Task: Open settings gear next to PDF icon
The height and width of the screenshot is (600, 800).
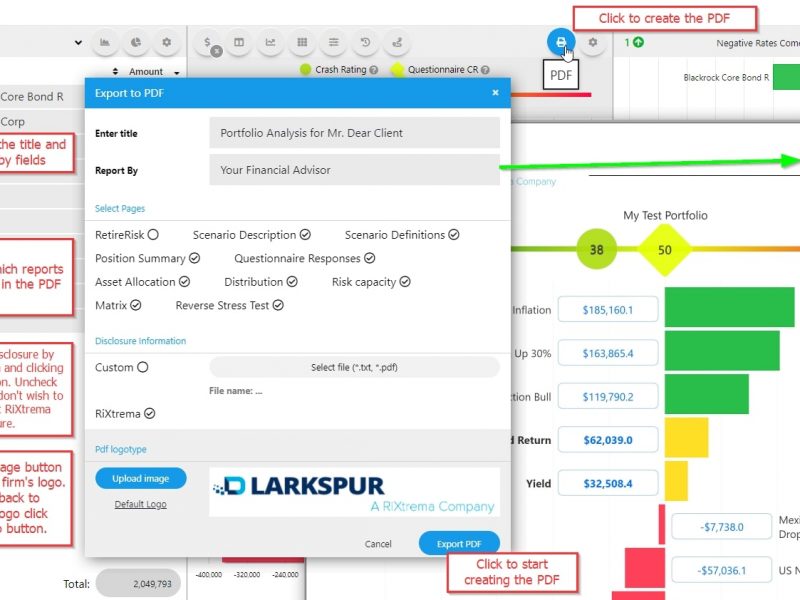Action: pyautogui.click(x=593, y=43)
